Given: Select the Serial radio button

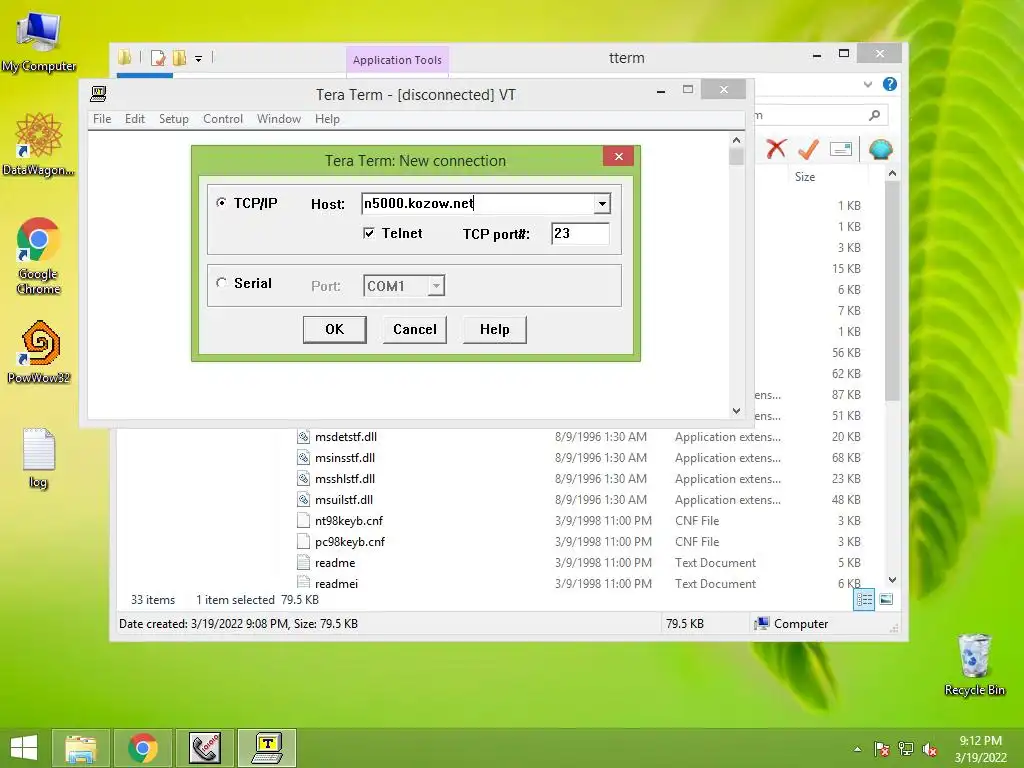Looking at the screenshot, I should pyautogui.click(x=221, y=283).
